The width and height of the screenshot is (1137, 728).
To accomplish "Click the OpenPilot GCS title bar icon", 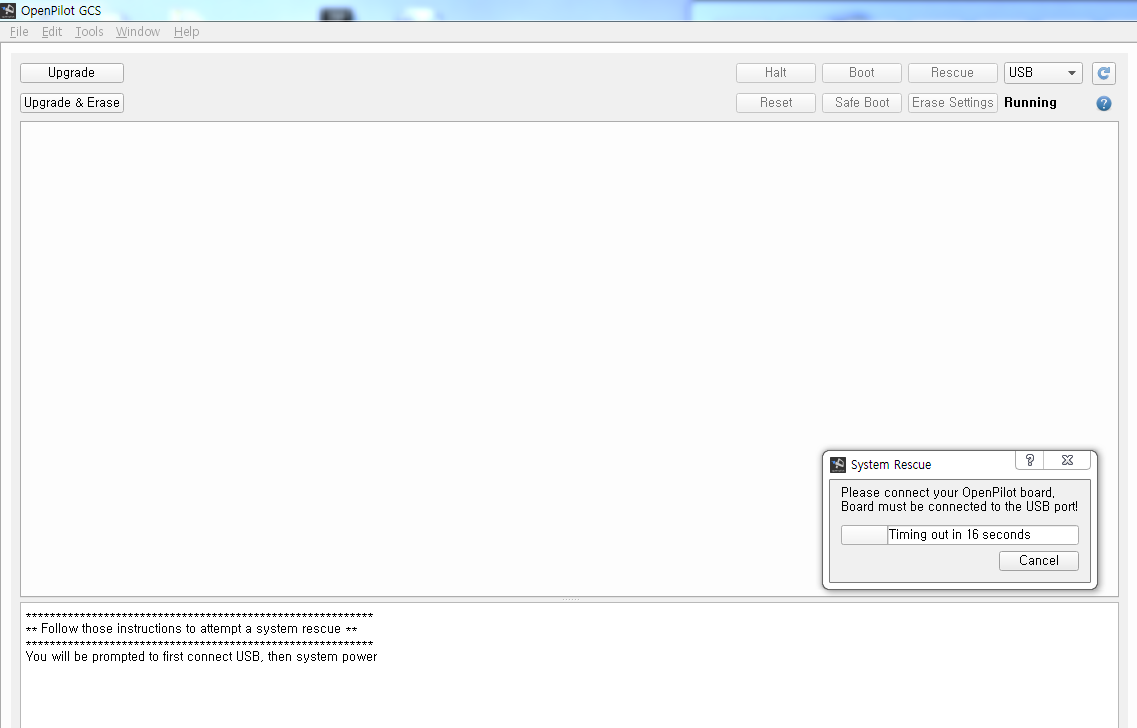I will [x=8, y=10].
